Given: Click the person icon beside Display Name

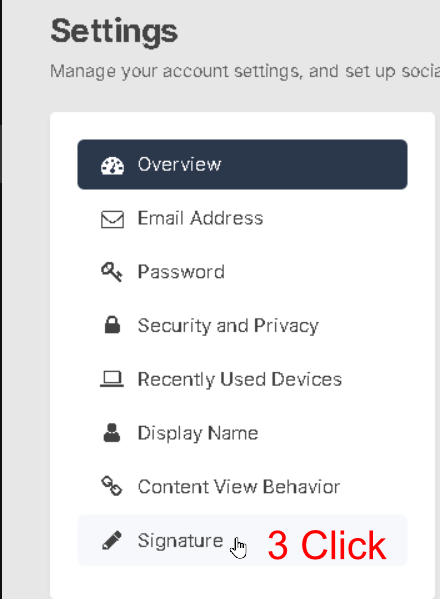Looking at the screenshot, I should click(x=112, y=433).
